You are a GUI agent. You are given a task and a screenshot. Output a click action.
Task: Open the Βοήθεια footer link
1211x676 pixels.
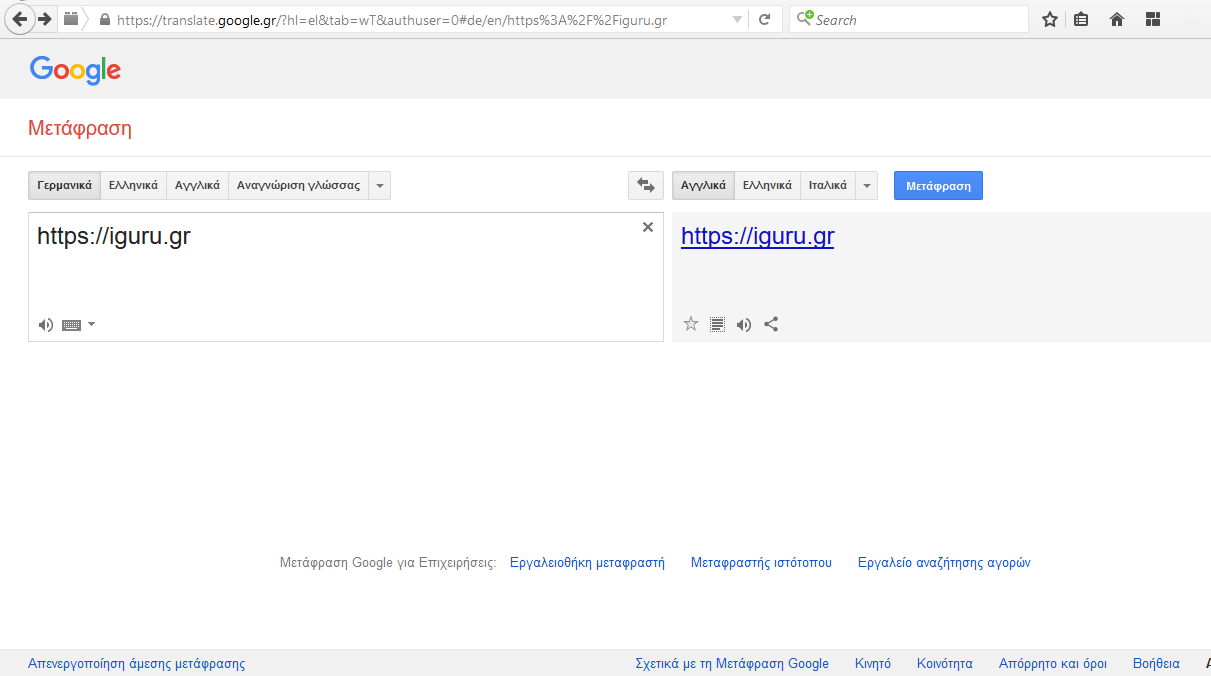tap(1156, 664)
